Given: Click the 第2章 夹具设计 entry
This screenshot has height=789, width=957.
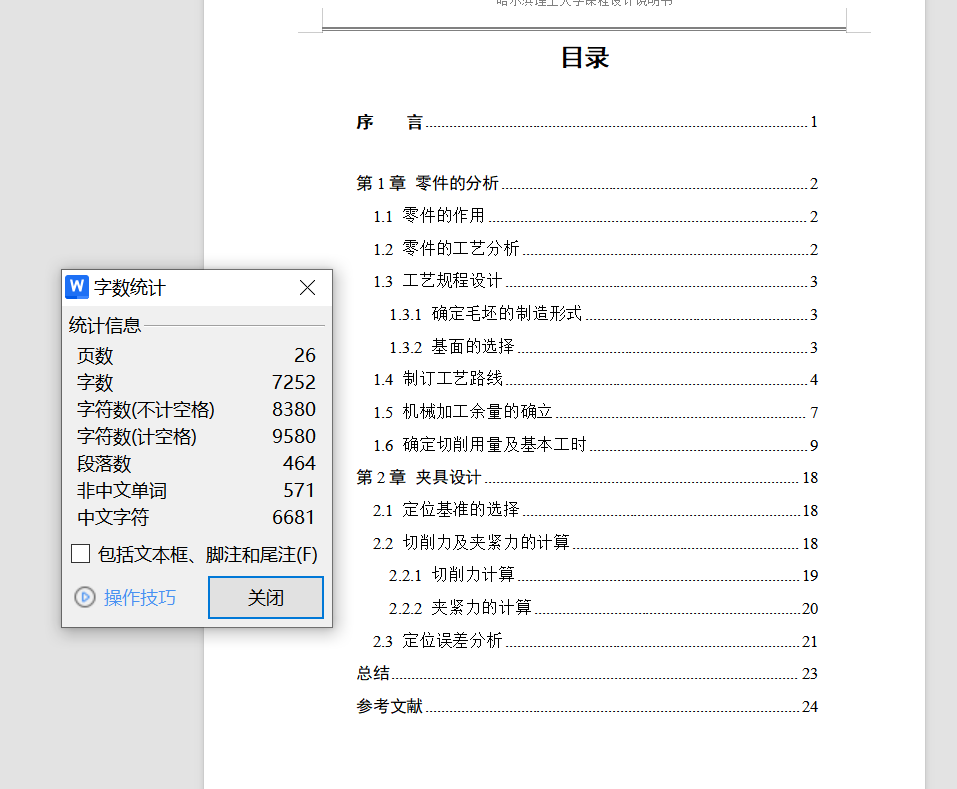Looking at the screenshot, I should (x=417, y=477).
